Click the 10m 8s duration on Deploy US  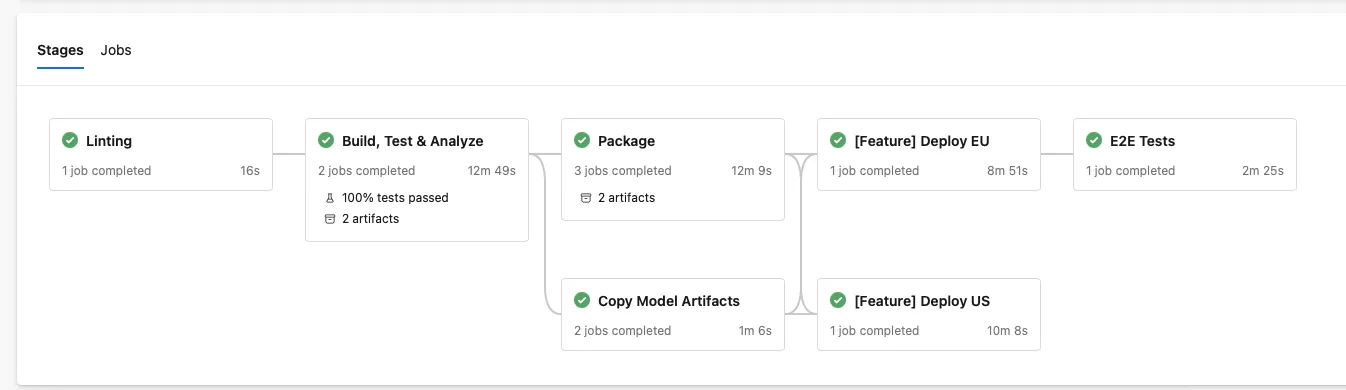[1007, 331]
